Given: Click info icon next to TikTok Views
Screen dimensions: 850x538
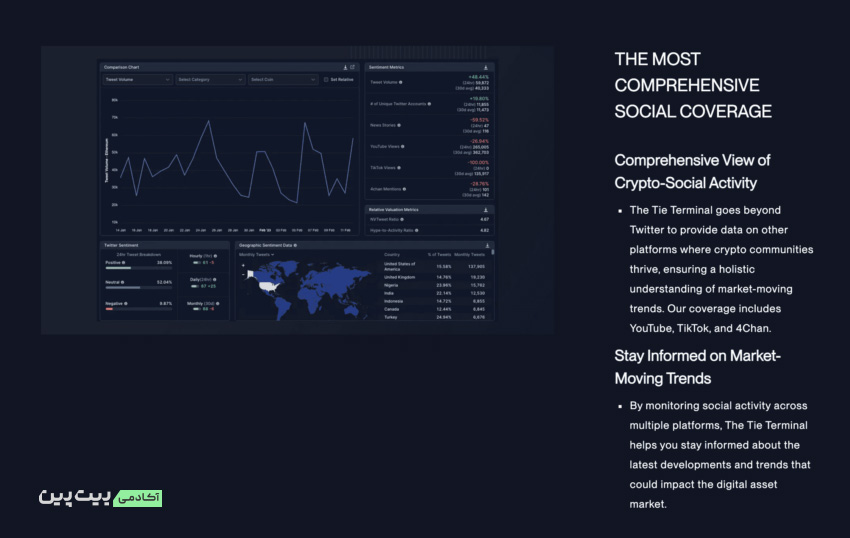Looking at the screenshot, I should tap(399, 168).
